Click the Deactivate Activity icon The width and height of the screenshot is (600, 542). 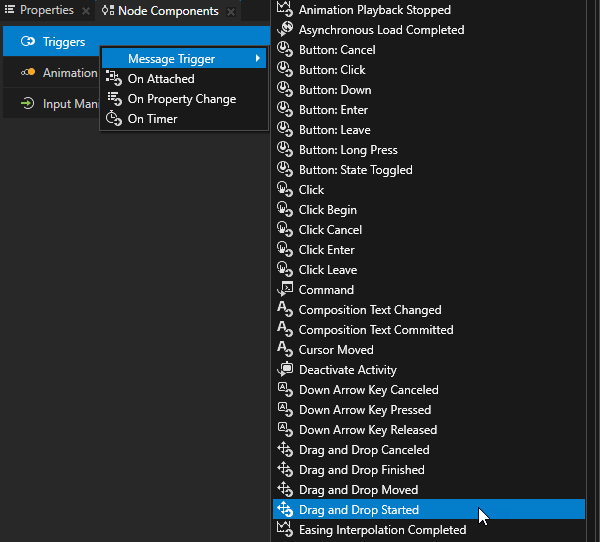click(x=285, y=369)
